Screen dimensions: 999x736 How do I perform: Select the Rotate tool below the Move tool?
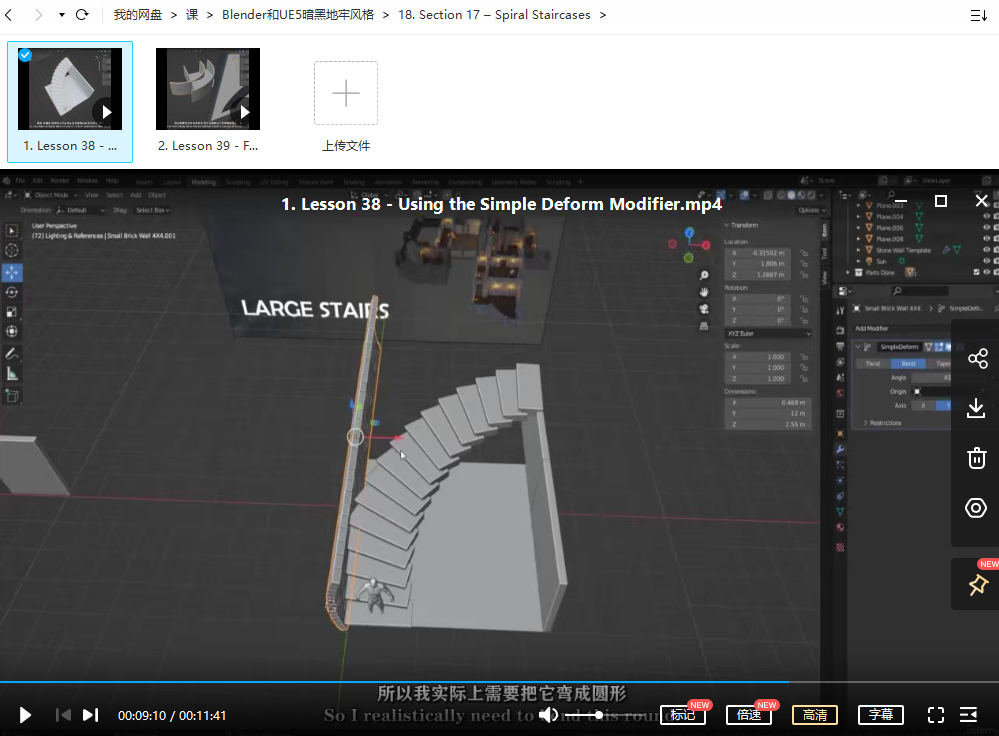point(11,292)
